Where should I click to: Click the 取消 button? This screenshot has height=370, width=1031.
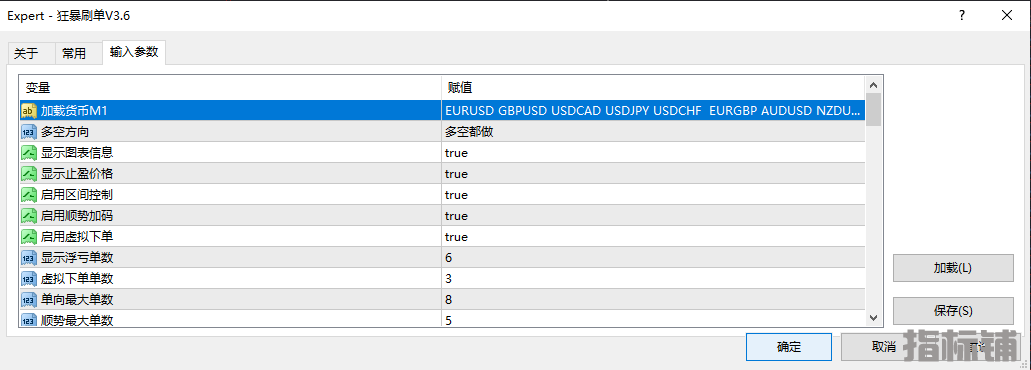pyautogui.click(x=883, y=347)
